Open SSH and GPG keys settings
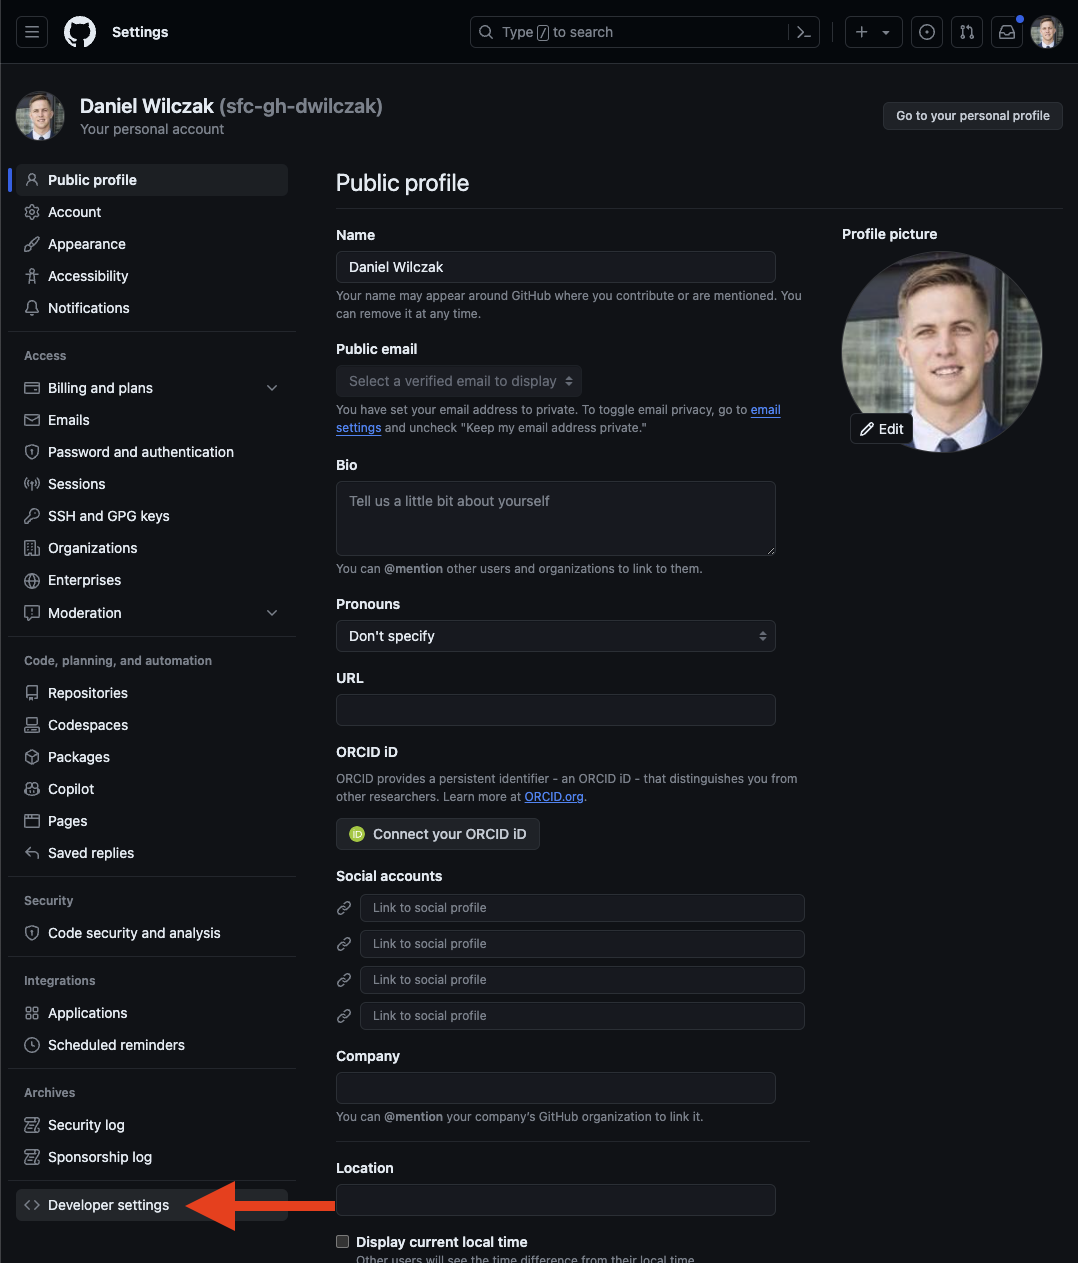Viewport: 1078px width, 1263px height. (108, 516)
